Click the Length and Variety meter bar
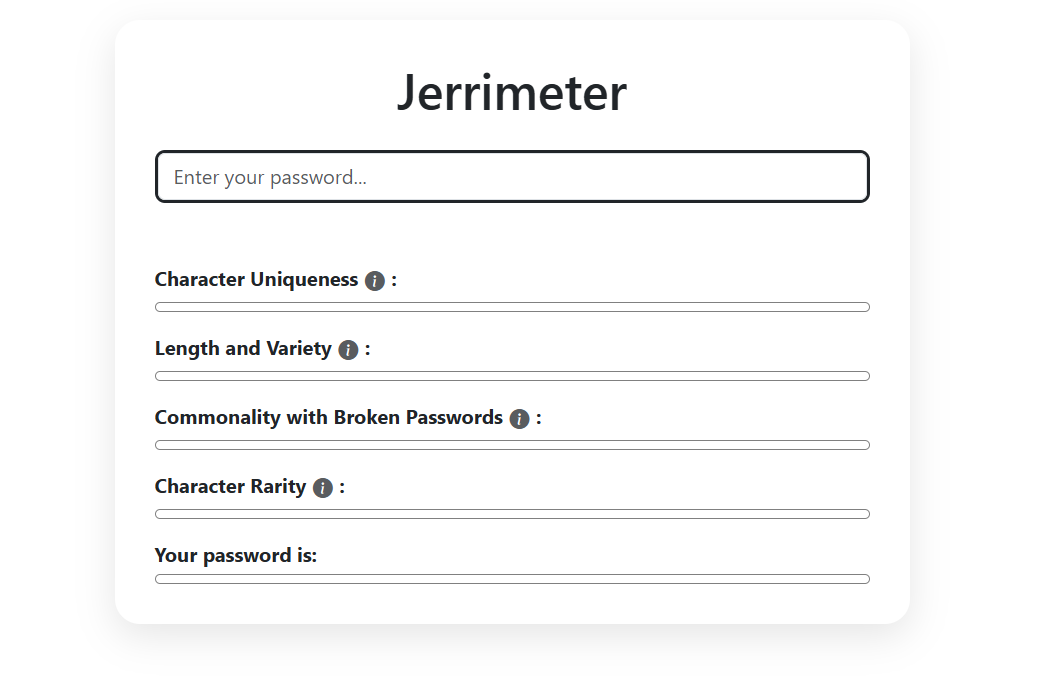 (512, 376)
